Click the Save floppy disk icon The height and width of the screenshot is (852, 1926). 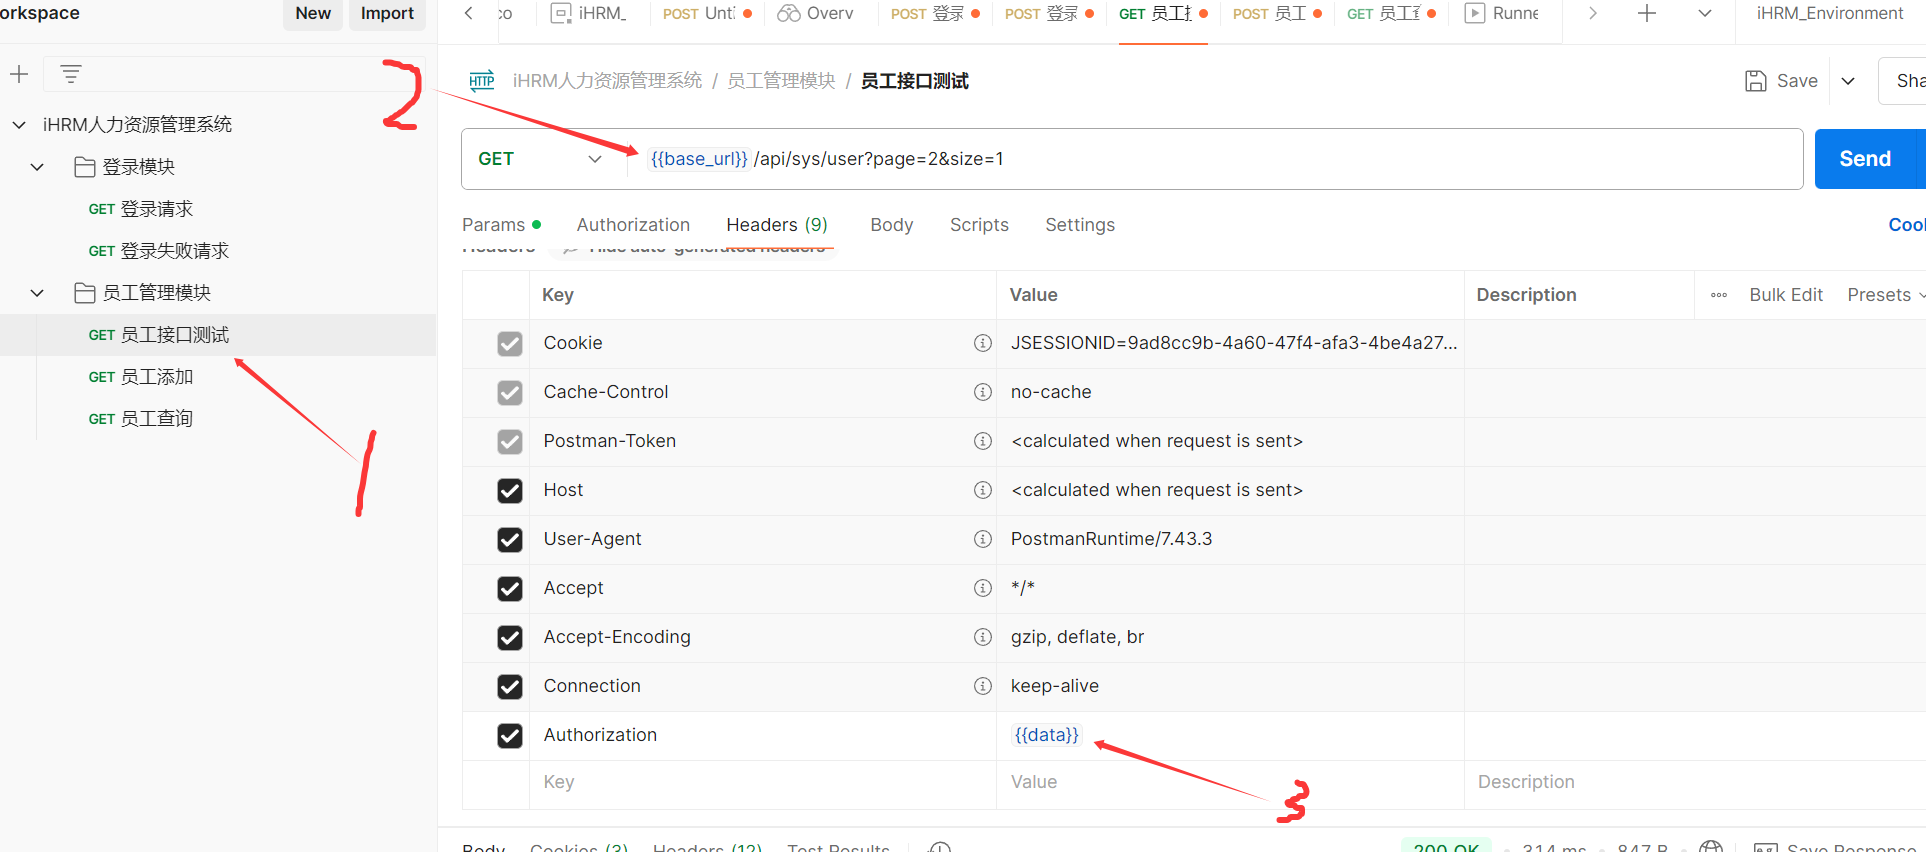pos(1756,81)
